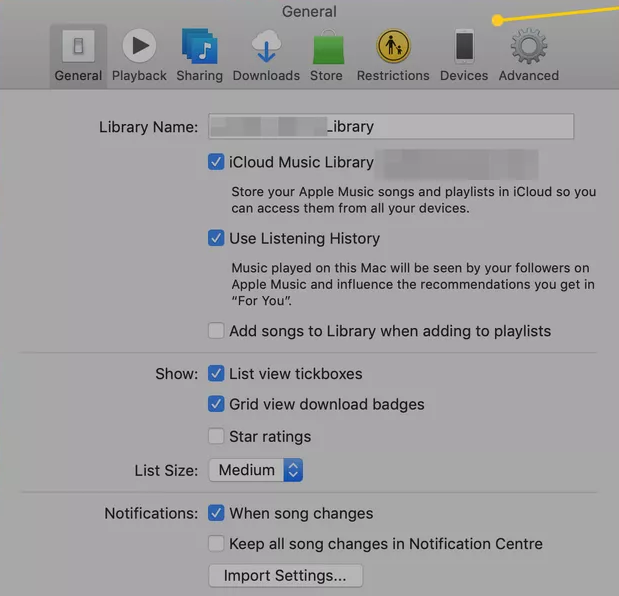The width and height of the screenshot is (619, 596).
Task: Click the 'Store your Apple Music songs' description
Action: coord(414,200)
